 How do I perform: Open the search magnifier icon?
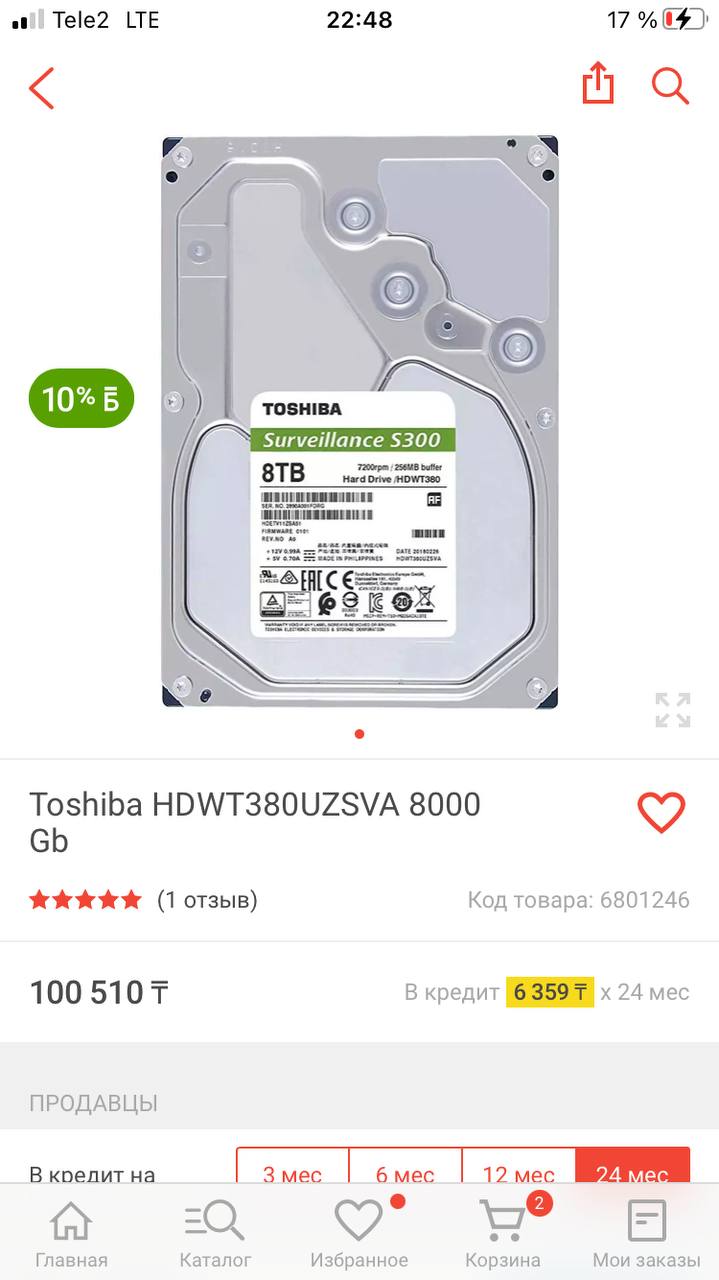671,86
